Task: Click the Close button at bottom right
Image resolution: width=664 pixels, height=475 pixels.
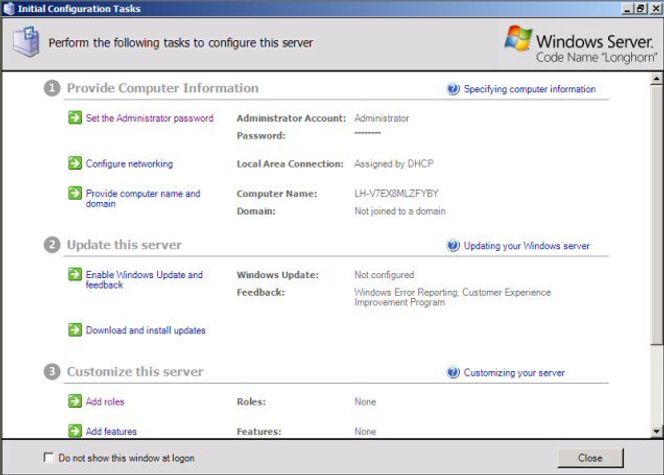Action: 590,458
